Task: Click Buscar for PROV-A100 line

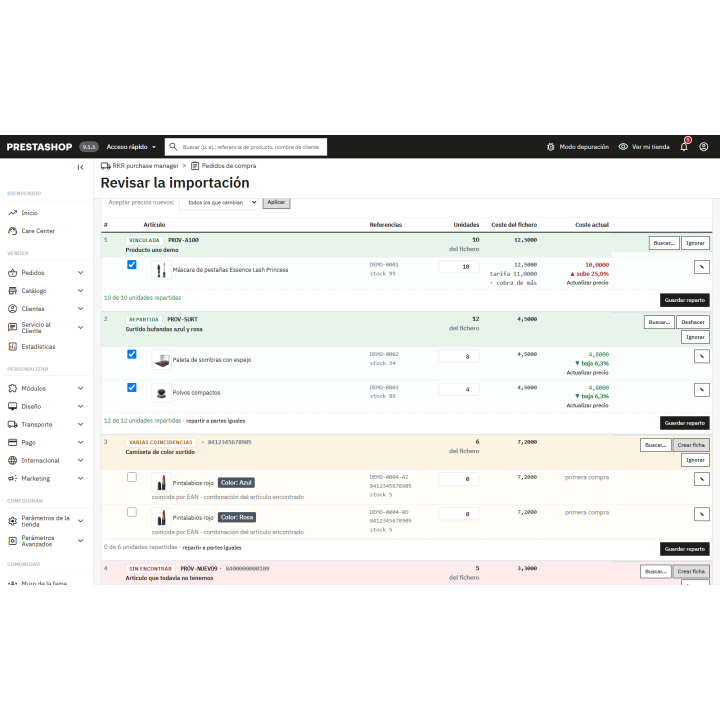Action: (664, 243)
